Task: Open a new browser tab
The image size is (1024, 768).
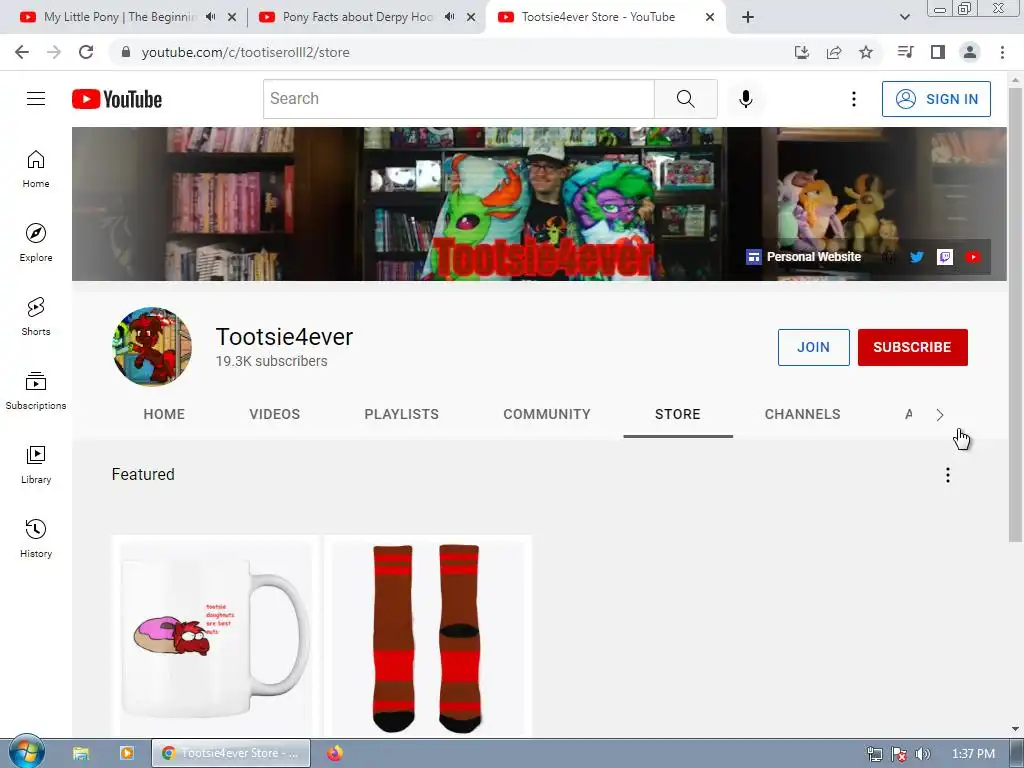Action: (x=748, y=17)
